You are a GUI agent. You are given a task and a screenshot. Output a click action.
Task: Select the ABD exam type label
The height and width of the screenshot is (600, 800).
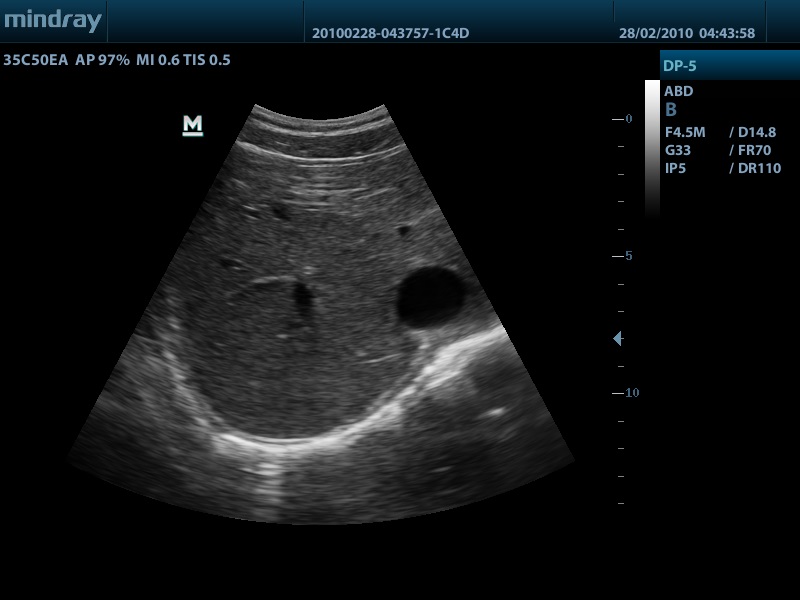679,91
